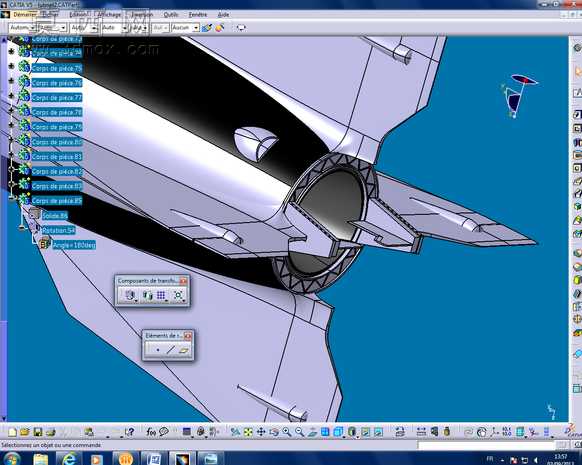Click the Create Multi-View icon
The image size is (582, 465).
pos(325,432)
